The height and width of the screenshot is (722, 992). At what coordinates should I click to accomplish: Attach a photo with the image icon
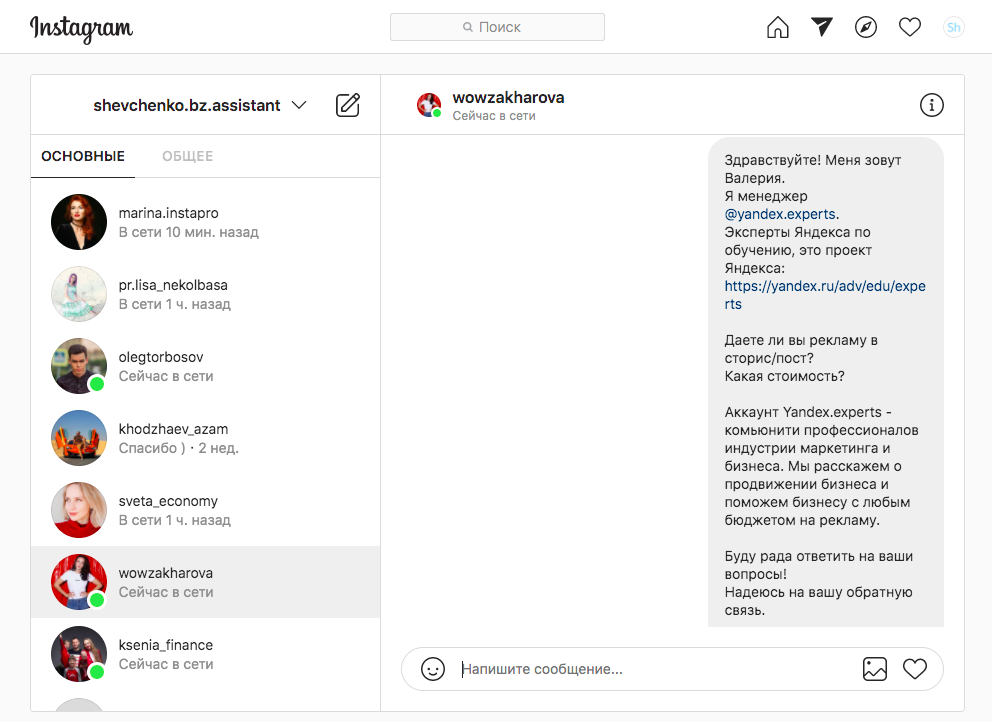[874, 669]
